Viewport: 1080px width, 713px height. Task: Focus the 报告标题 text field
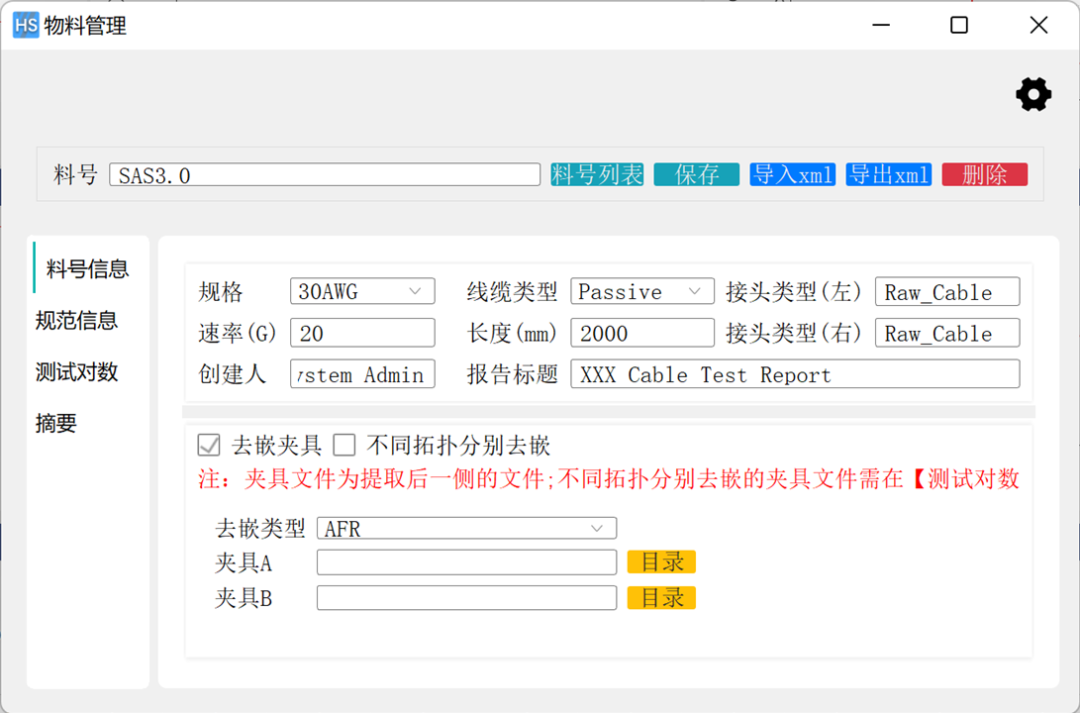[x=795, y=375]
